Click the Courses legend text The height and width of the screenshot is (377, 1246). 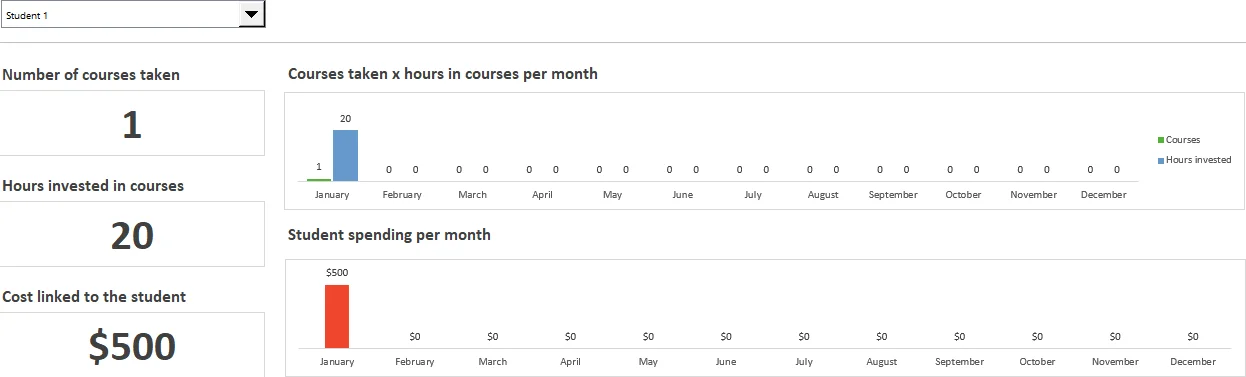1183,140
